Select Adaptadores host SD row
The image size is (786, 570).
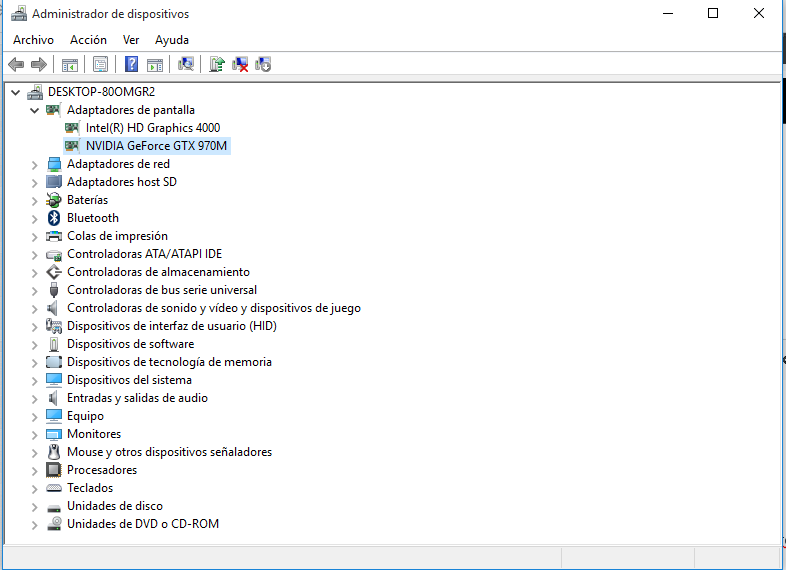[122, 182]
